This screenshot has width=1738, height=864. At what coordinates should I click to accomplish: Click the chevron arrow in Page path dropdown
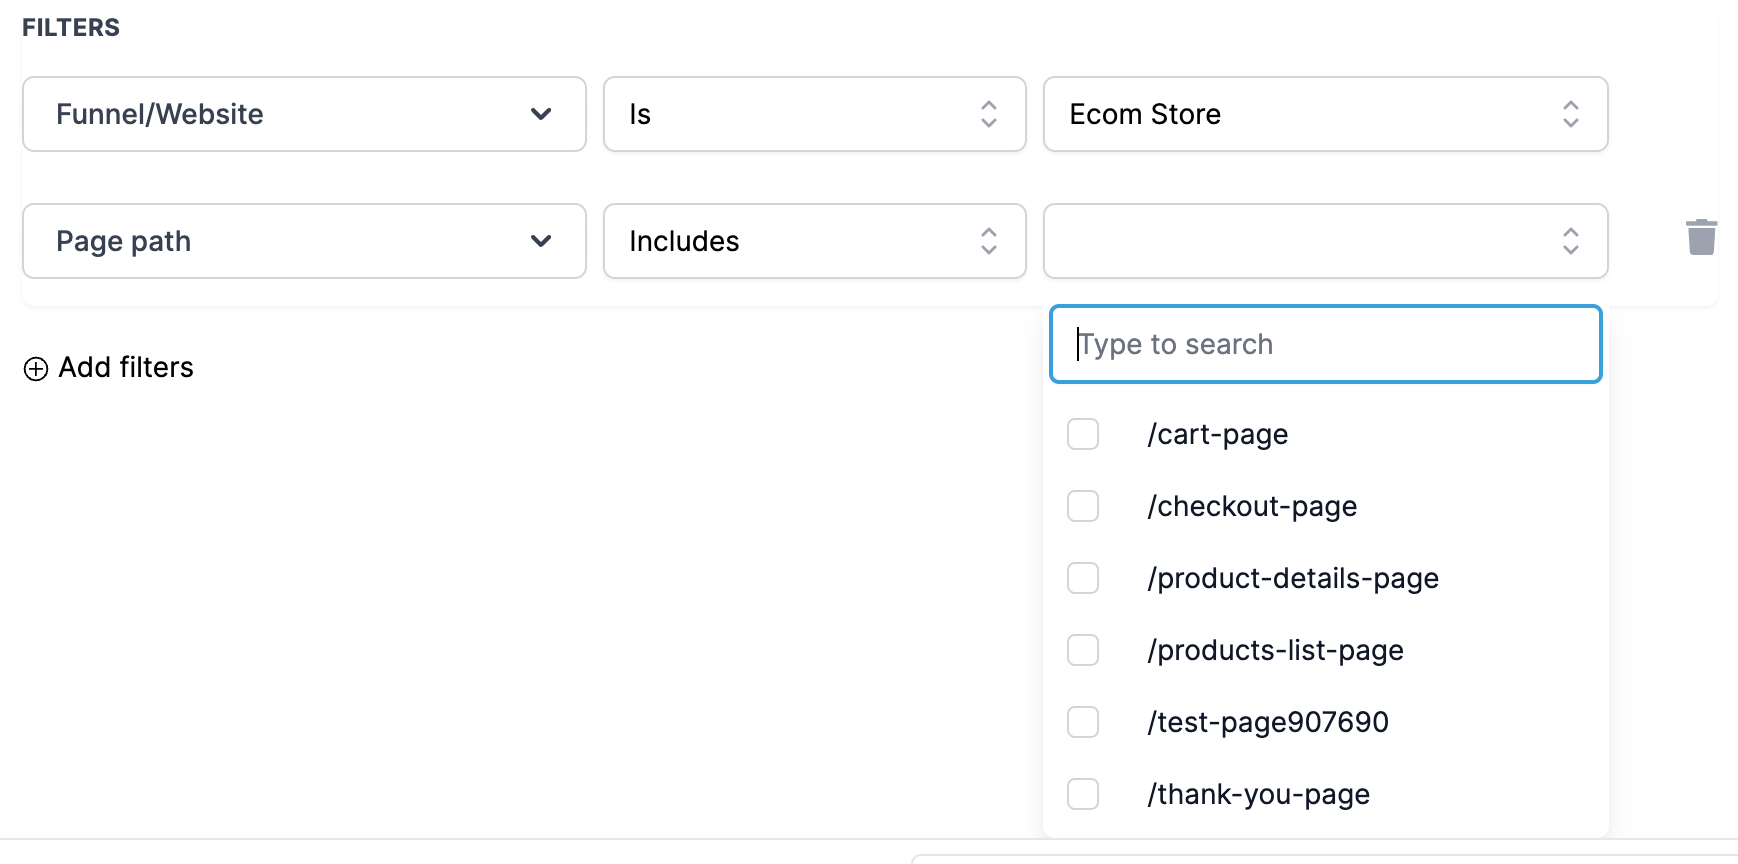point(541,241)
